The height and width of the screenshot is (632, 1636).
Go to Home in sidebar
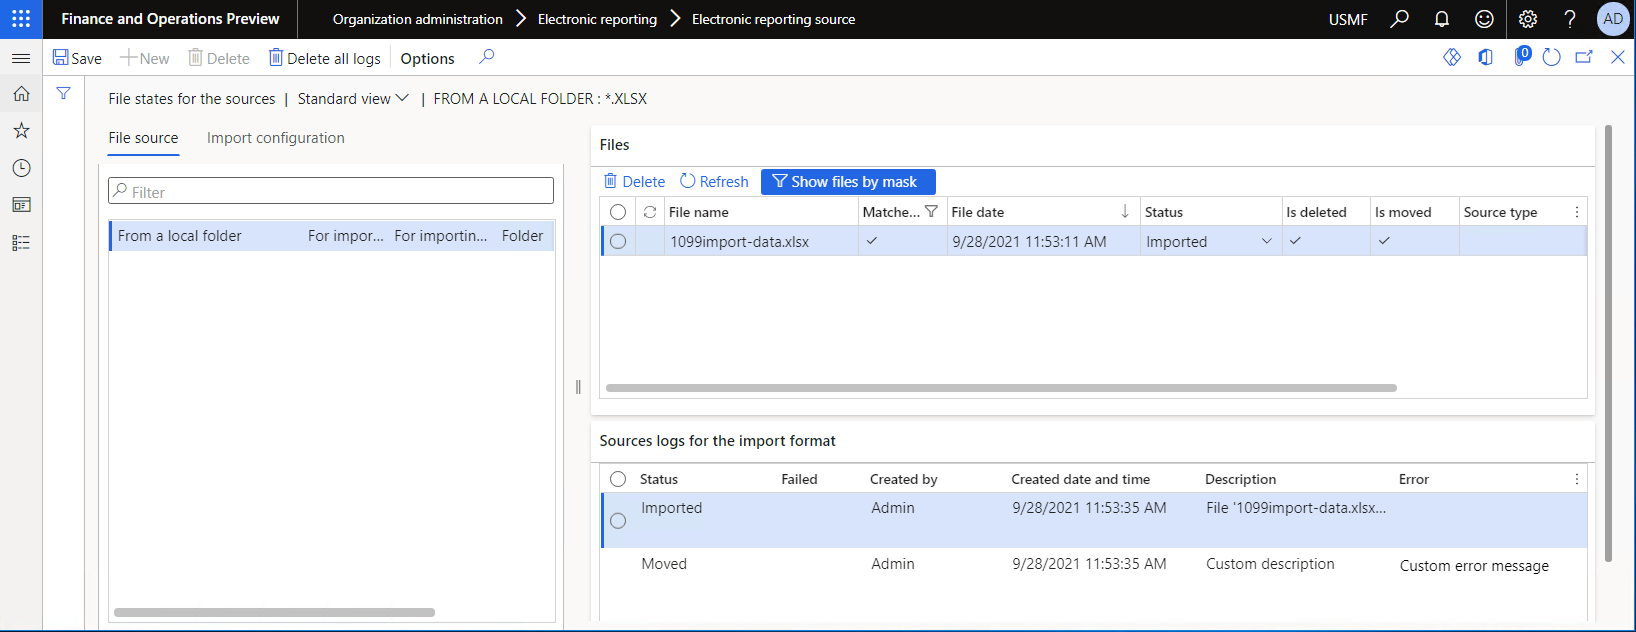tap(21, 94)
